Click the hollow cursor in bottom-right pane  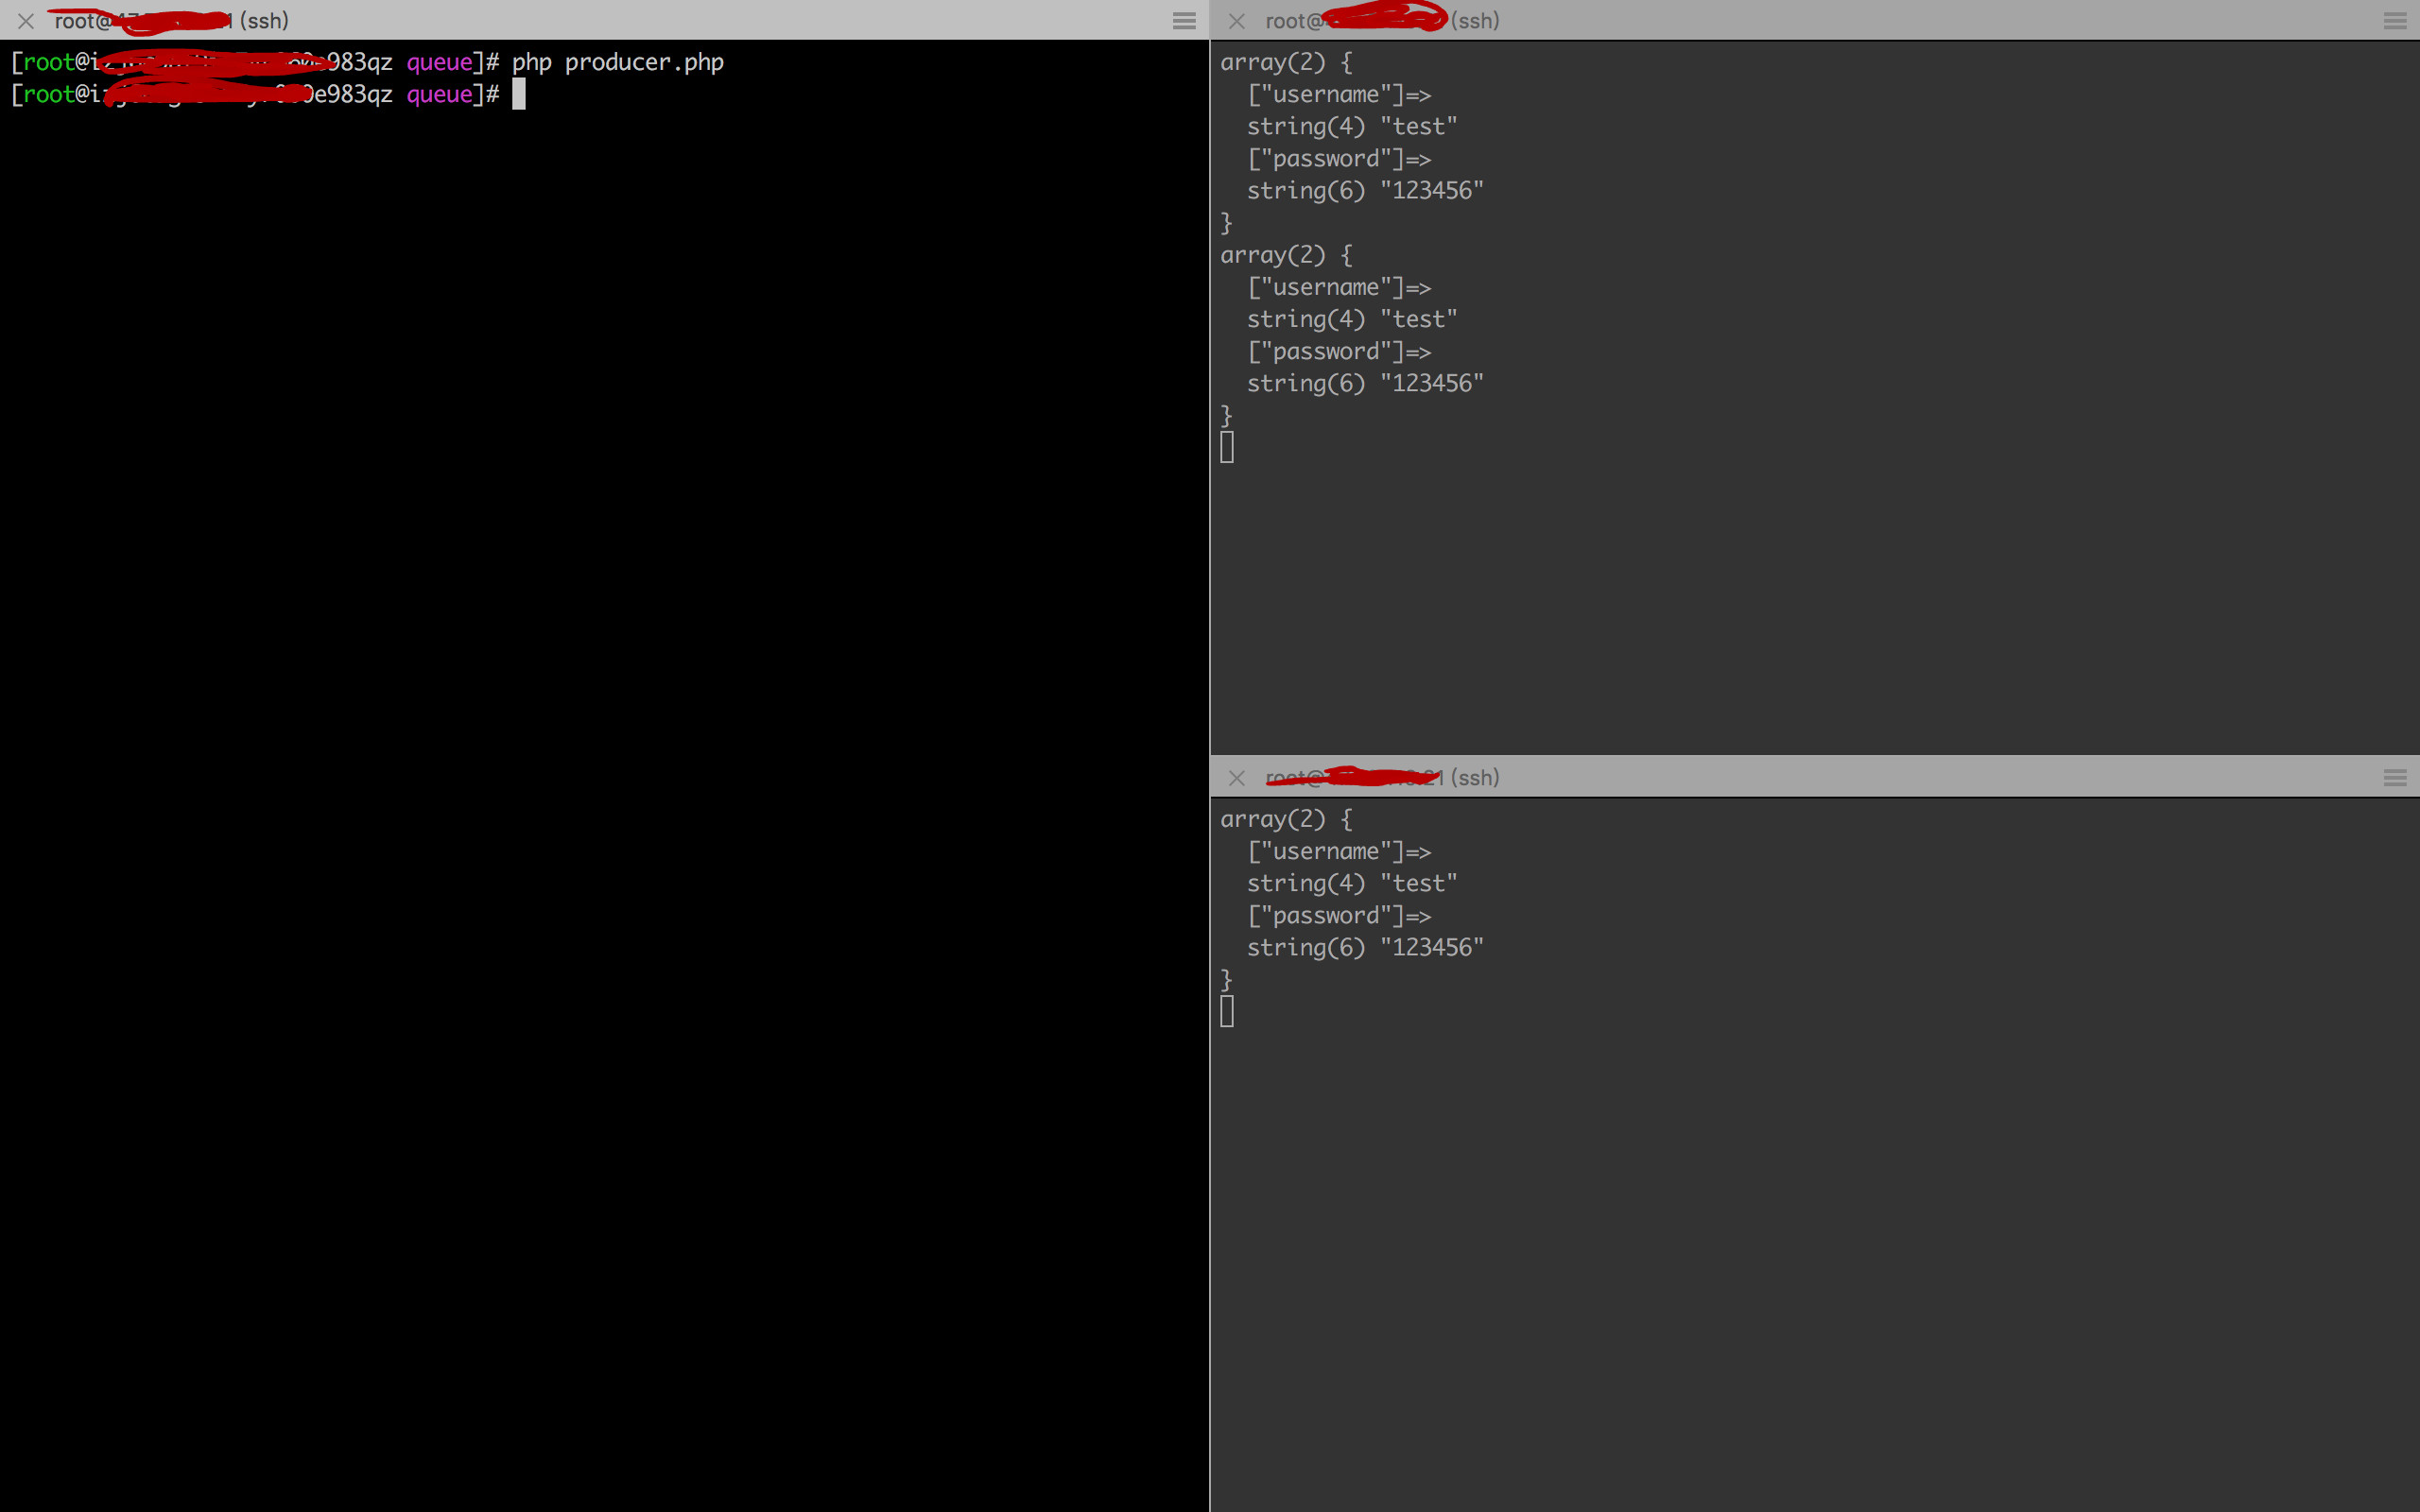1227,1011
